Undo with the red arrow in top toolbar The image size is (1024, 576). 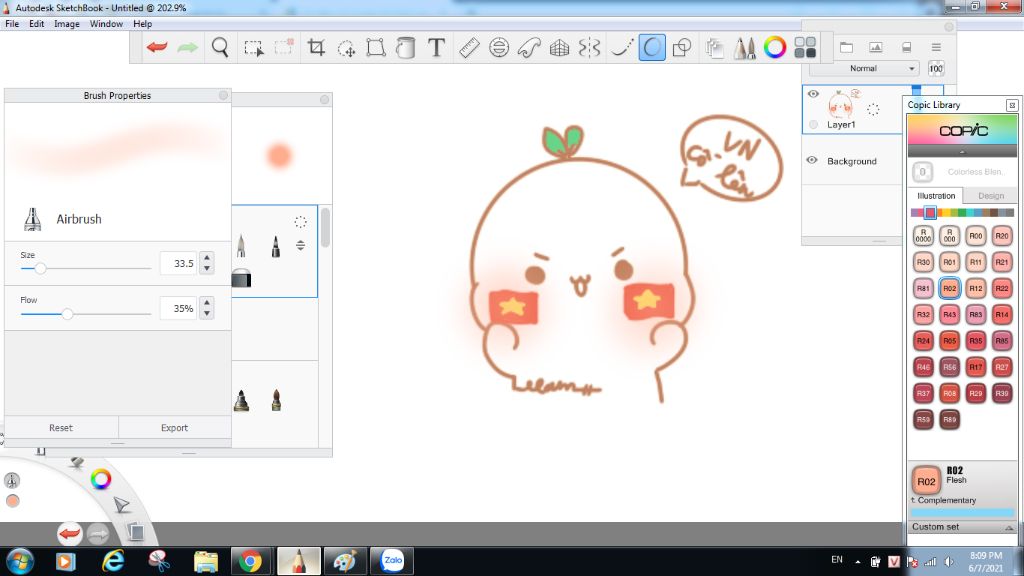click(157, 47)
